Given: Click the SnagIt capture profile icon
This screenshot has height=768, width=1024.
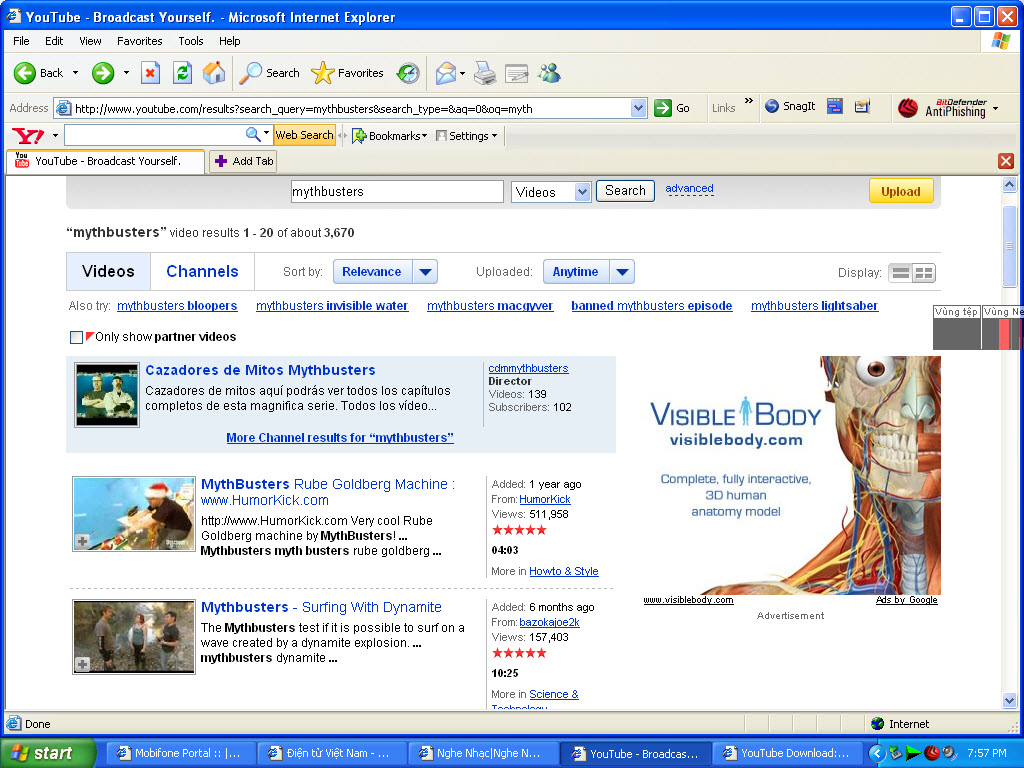Looking at the screenshot, I should pos(862,106).
